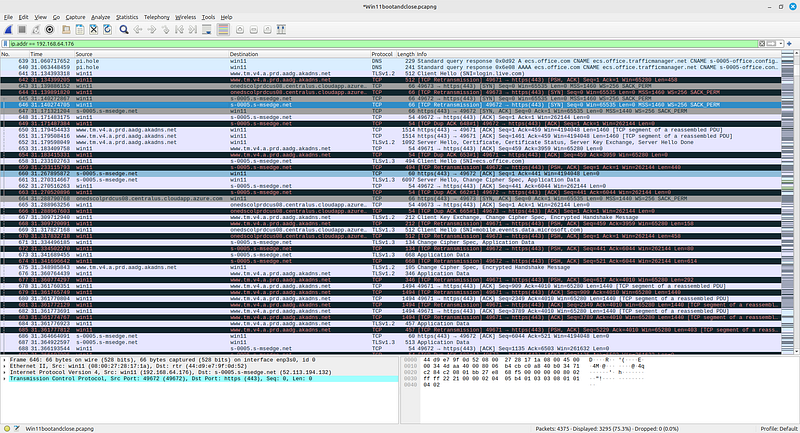Sort by the Info column header
Screen dimensions: 800x433
click(598, 54)
